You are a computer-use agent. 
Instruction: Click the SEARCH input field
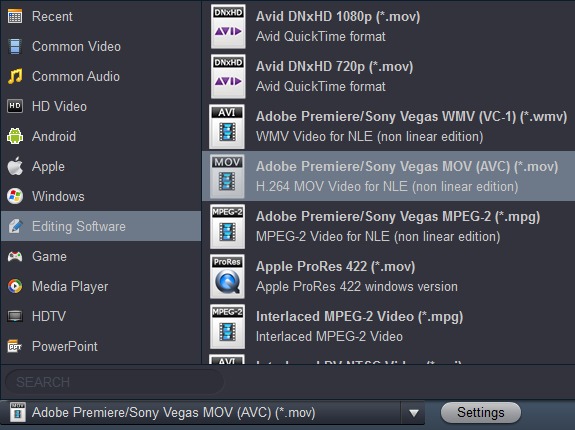(x=114, y=382)
